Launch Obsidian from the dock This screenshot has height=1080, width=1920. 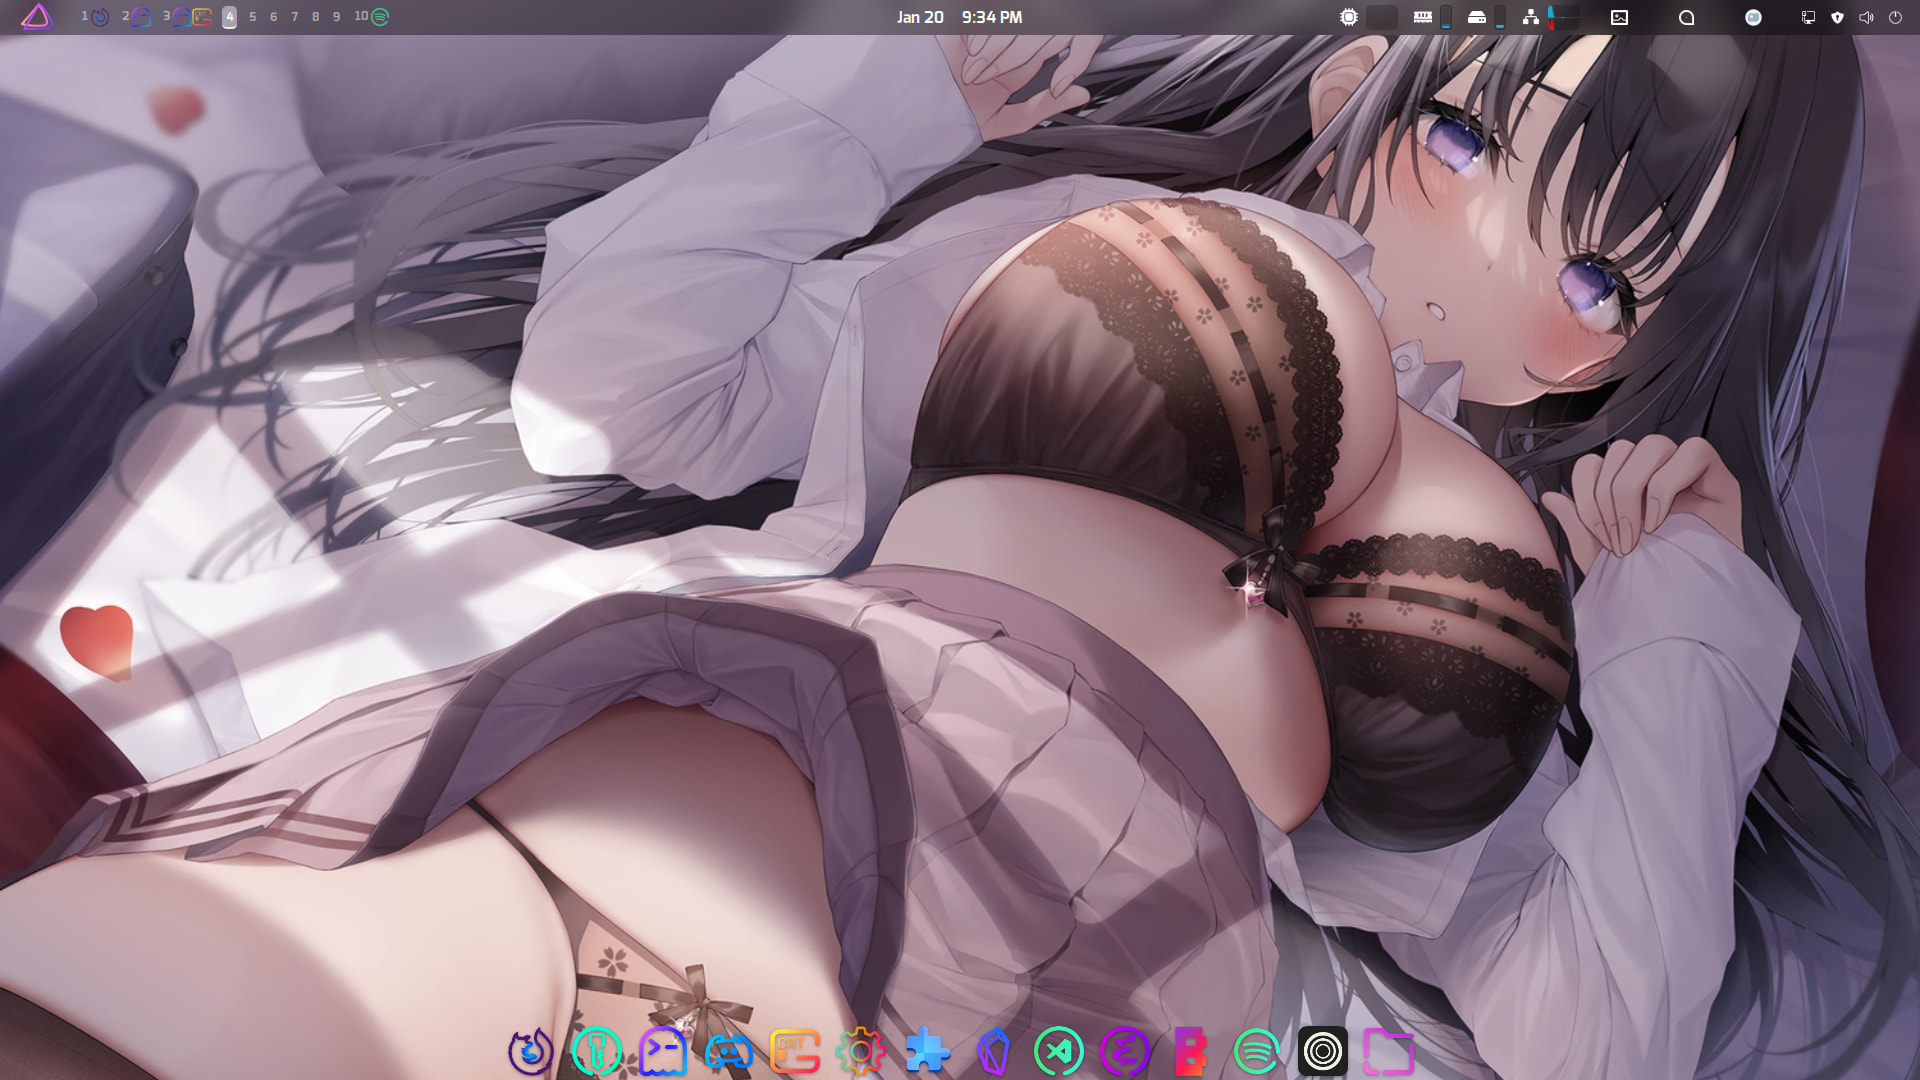(993, 1052)
